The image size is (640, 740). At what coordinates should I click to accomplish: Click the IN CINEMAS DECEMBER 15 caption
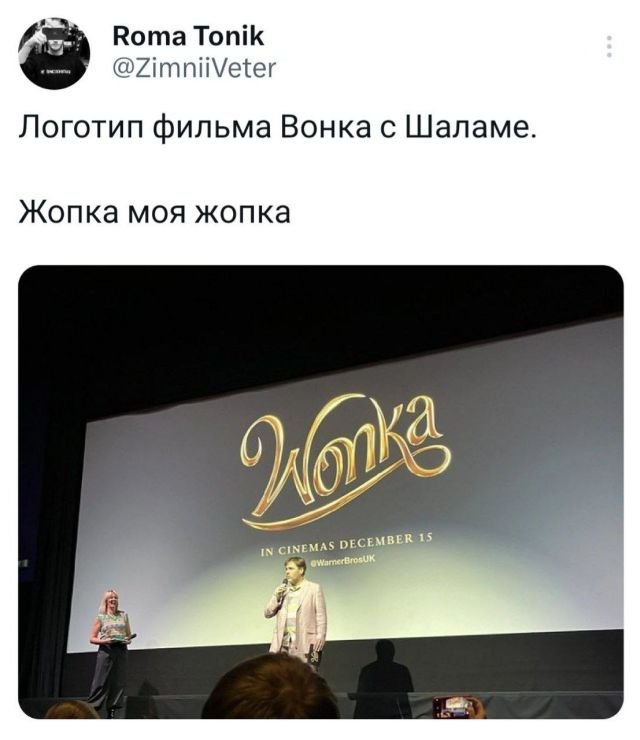(346, 546)
